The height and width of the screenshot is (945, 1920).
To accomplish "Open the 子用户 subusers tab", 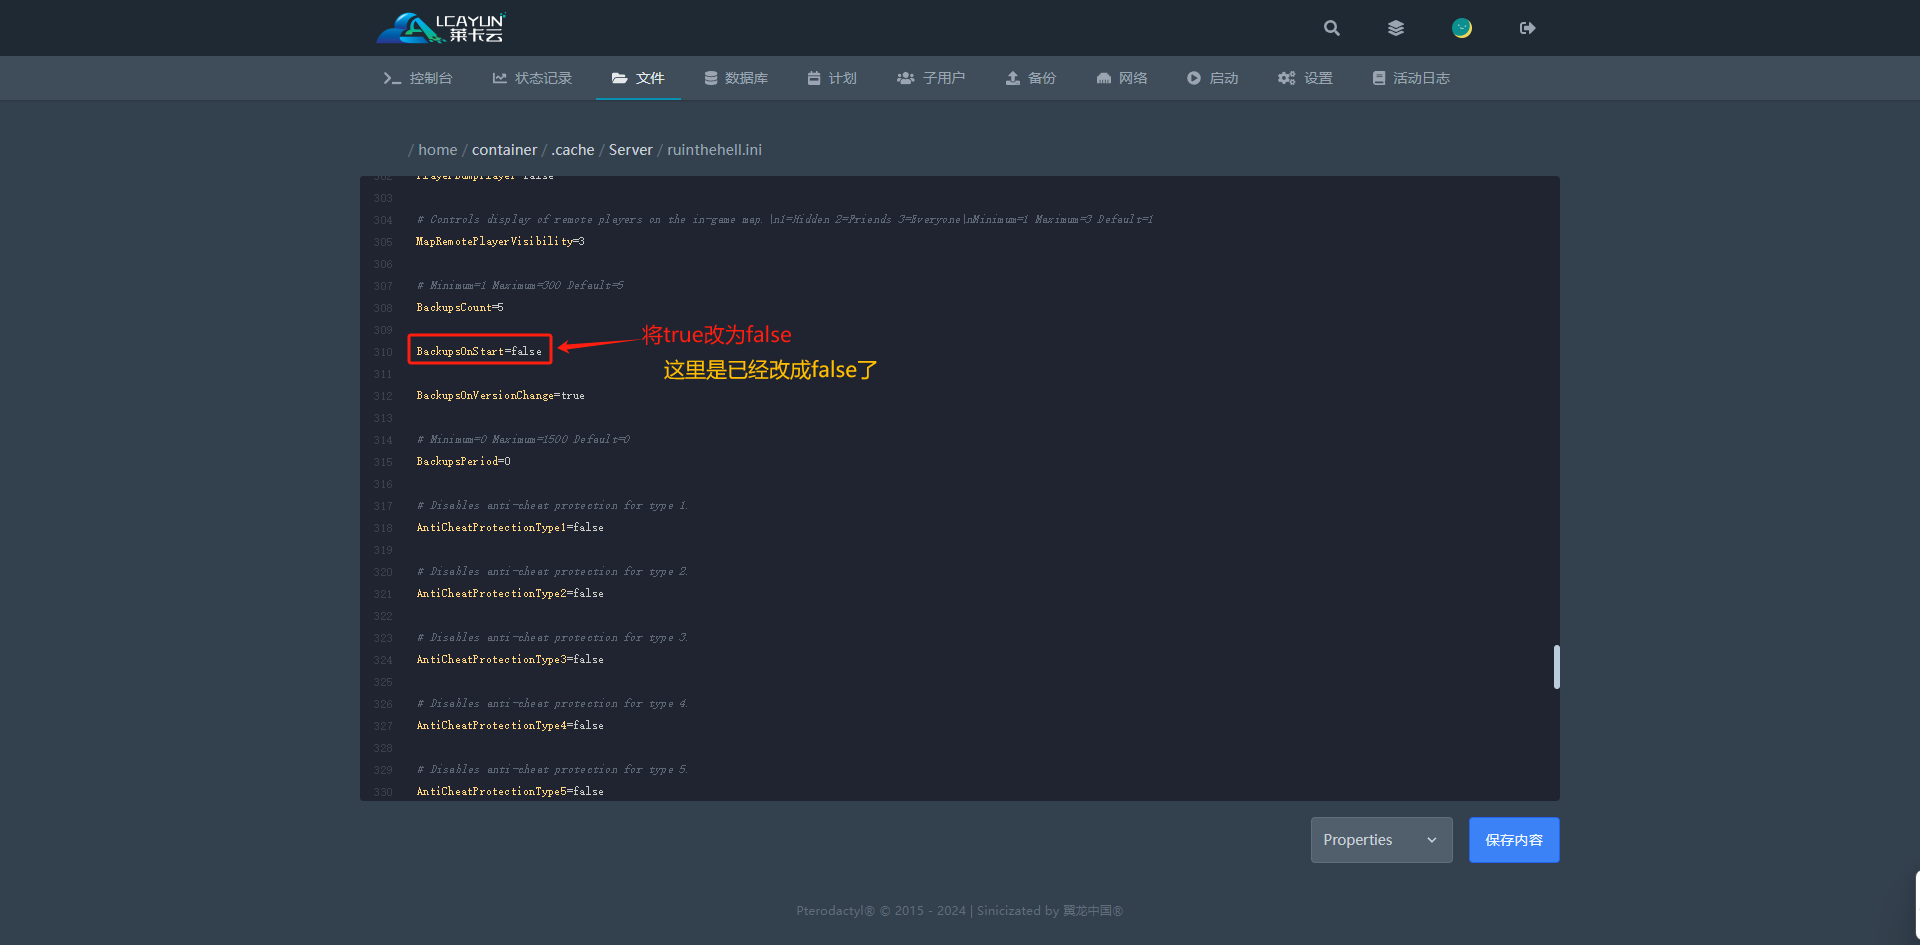I will [x=931, y=78].
